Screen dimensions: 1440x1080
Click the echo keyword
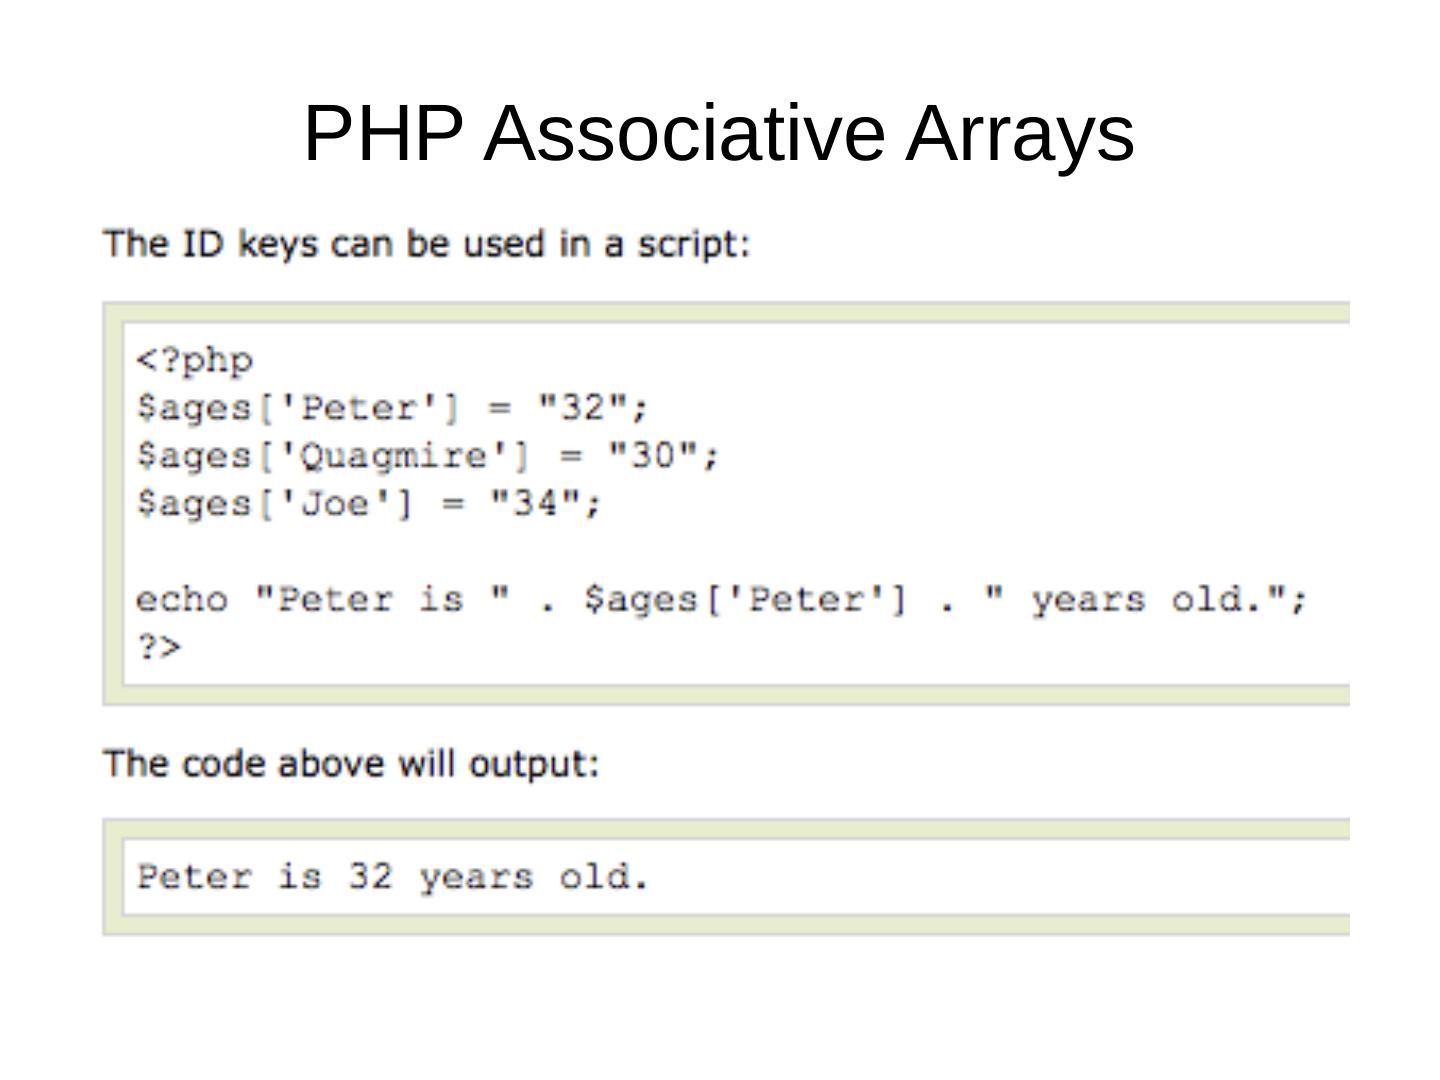[x=181, y=600]
